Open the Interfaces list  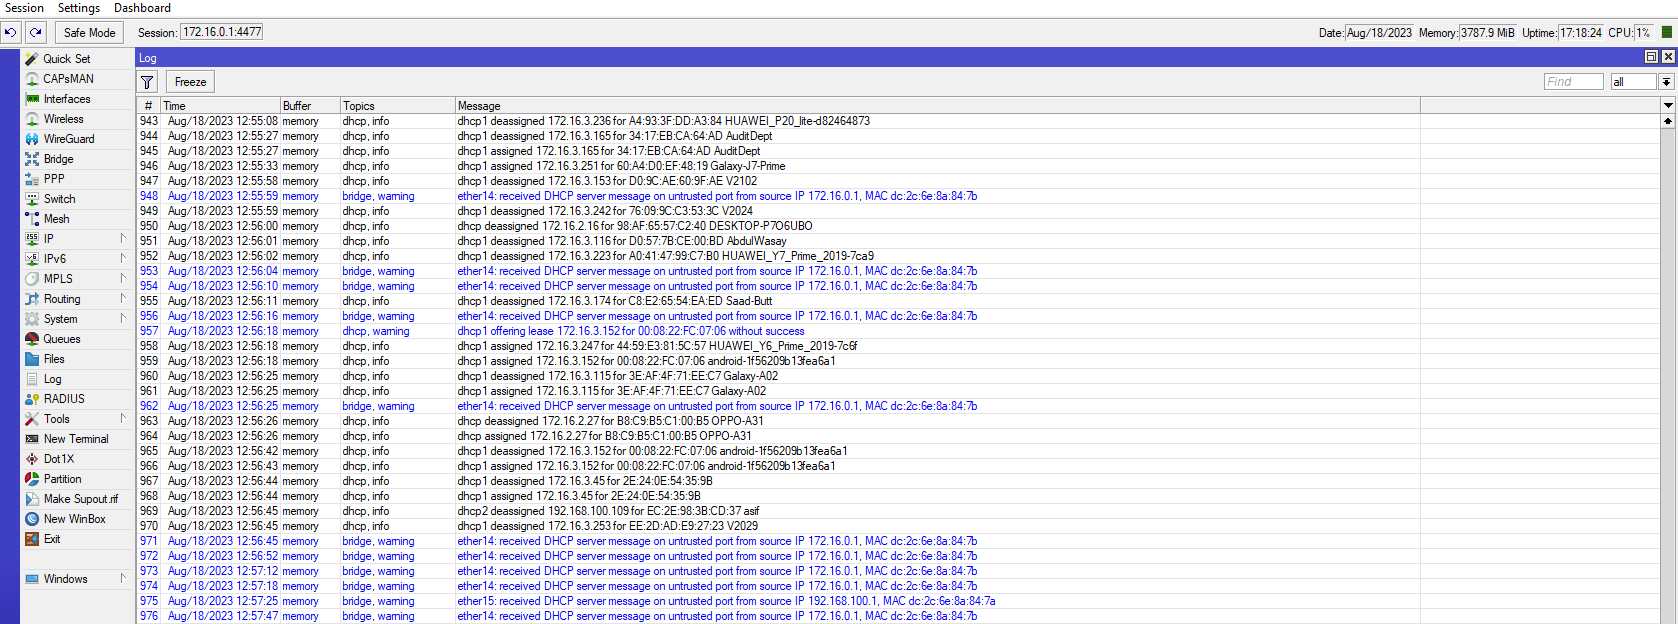pyautogui.click(x=67, y=99)
